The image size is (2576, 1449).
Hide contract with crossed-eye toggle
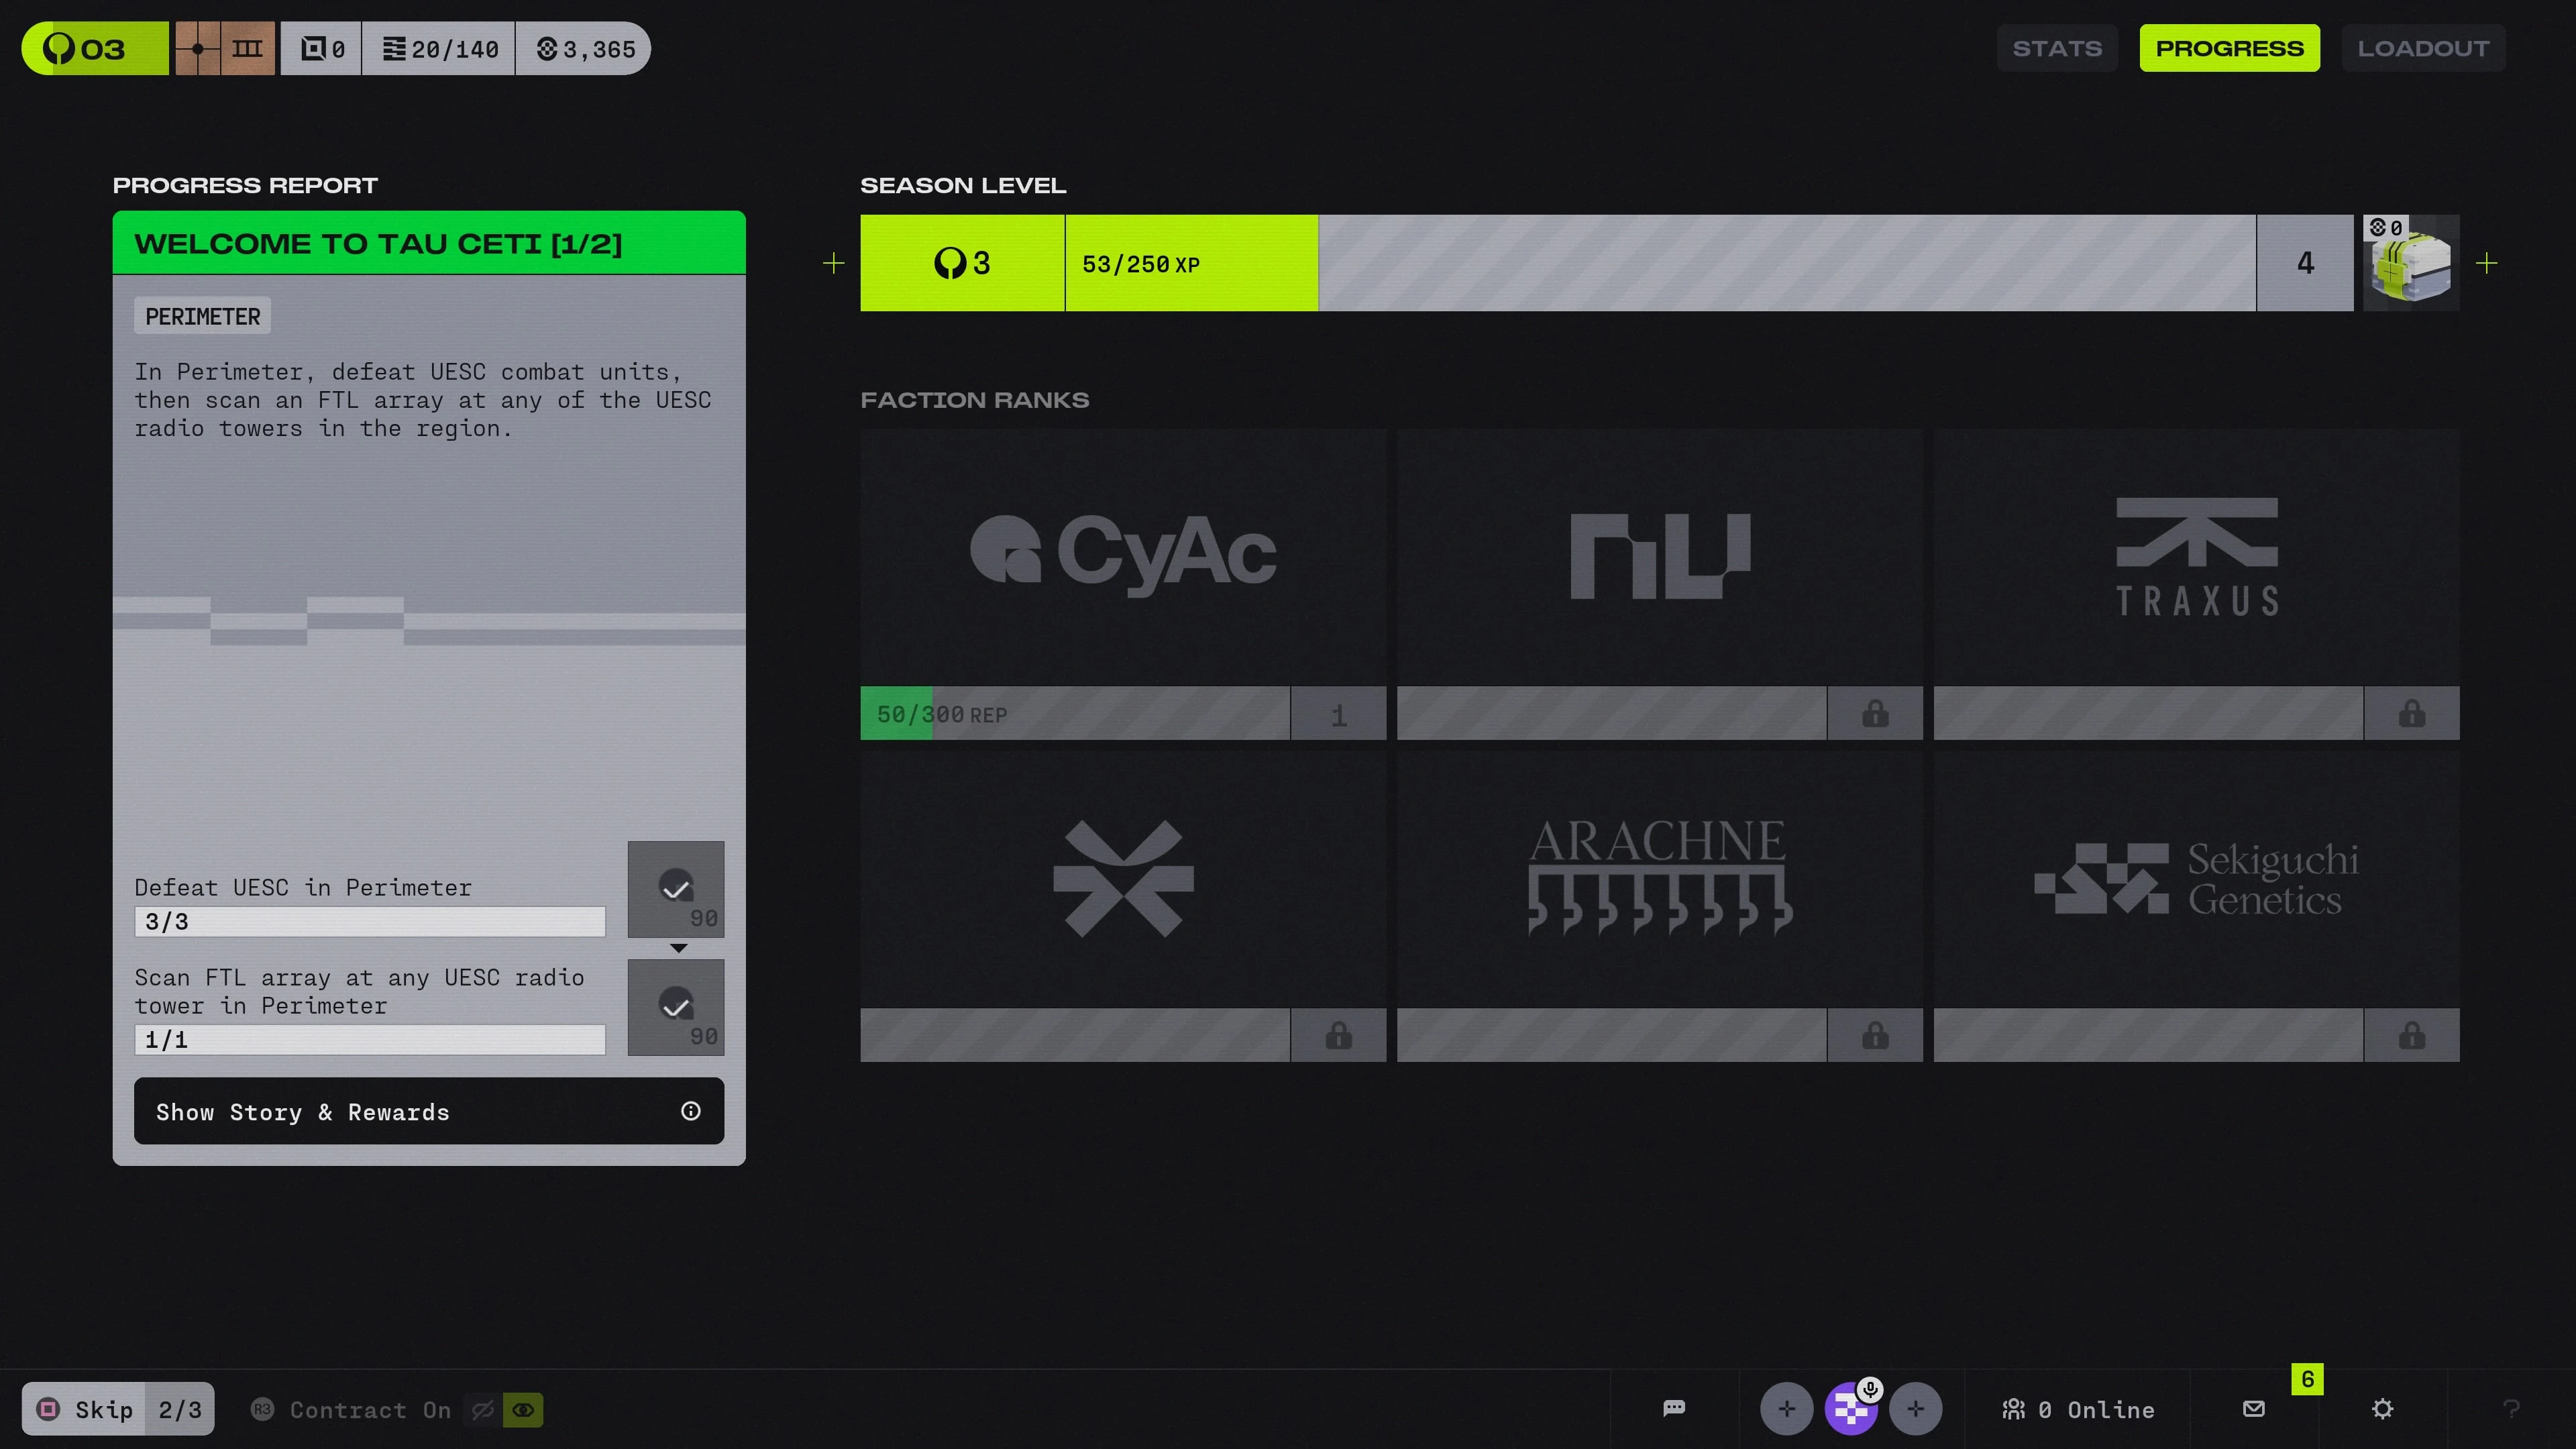point(483,1409)
